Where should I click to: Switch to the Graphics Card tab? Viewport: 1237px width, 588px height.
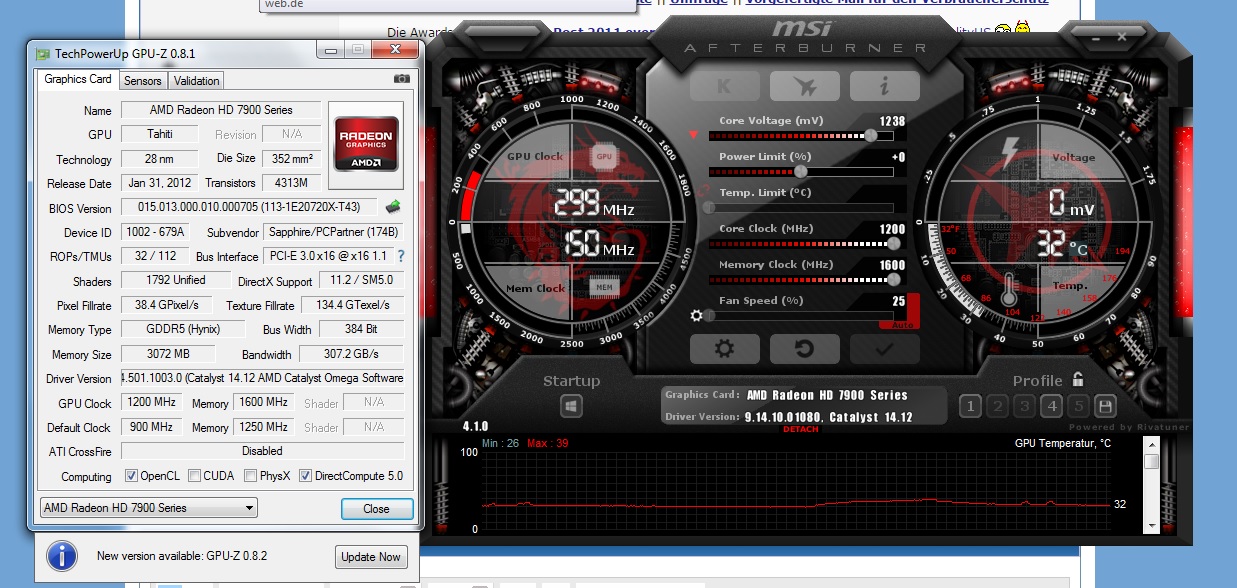(78, 79)
